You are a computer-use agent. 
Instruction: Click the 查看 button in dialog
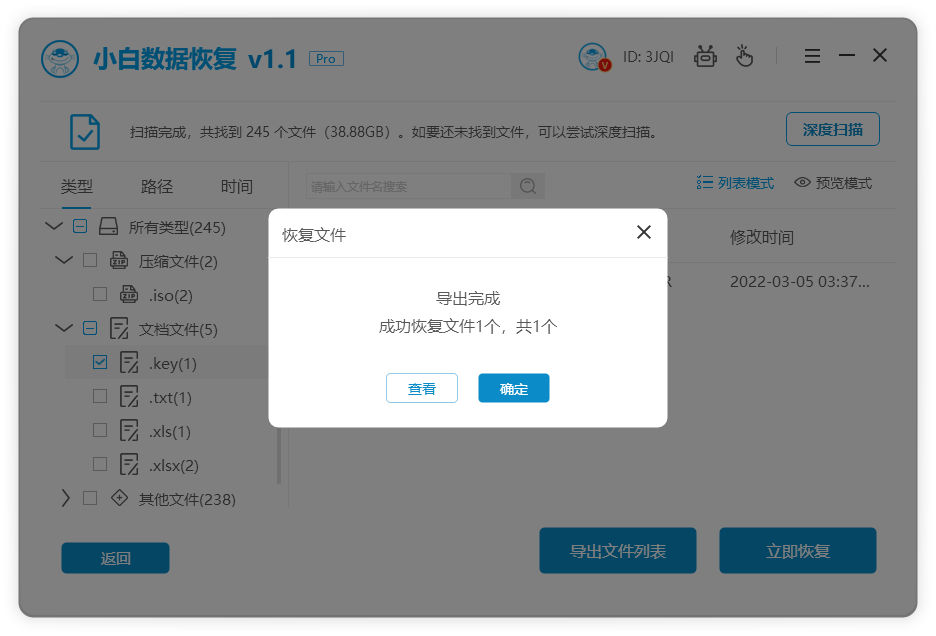[x=422, y=388]
